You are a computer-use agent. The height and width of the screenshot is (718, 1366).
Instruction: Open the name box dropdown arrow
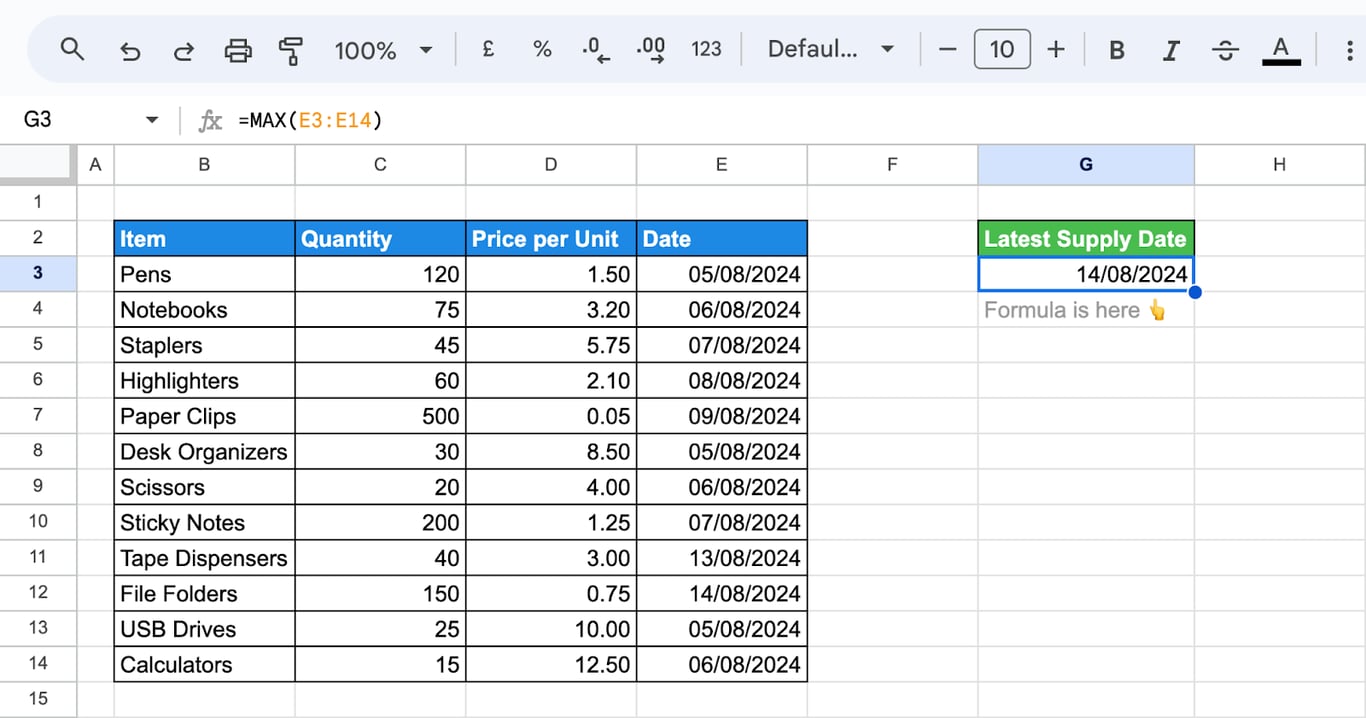[152, 120]
